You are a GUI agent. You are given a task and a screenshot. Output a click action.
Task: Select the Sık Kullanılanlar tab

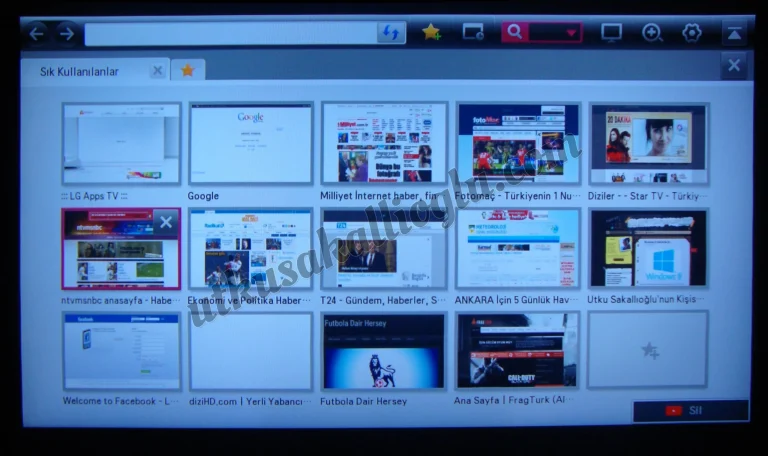pyautogui.click(x=95, y=71)
